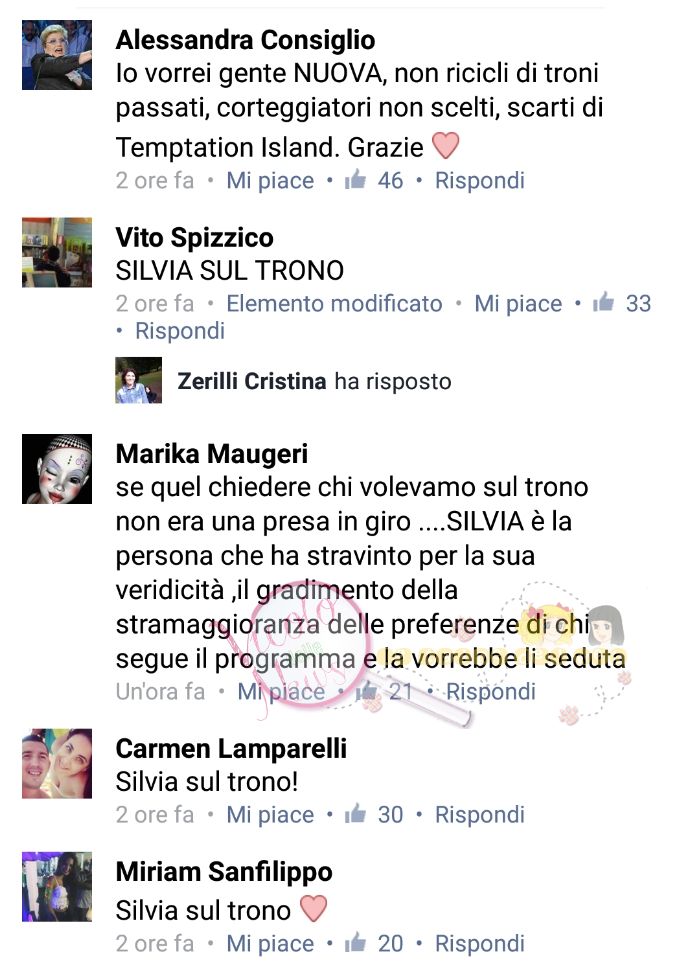Open the likes count on Alessandra Consiglio's comment
This screenshot has height=972, width=675.
tap(374, 180)
